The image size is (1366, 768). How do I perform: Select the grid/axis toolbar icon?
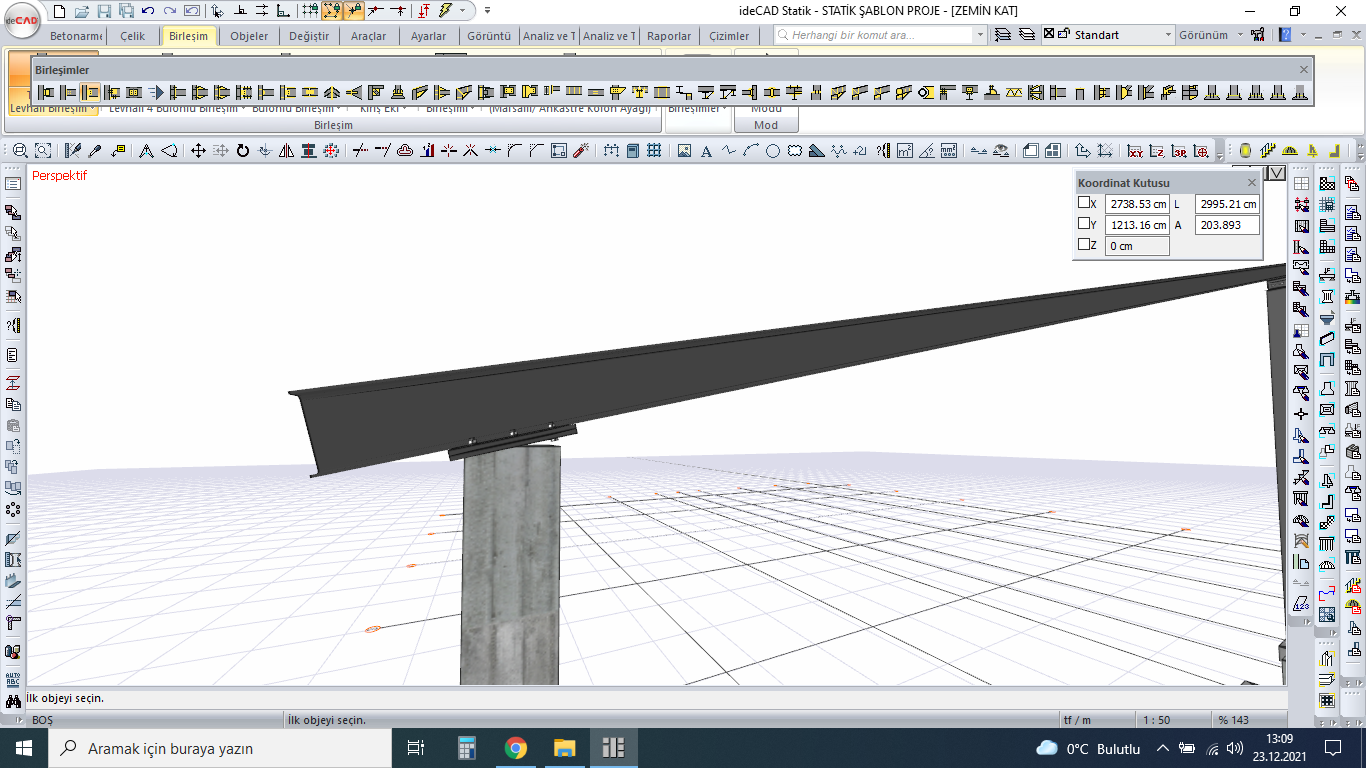[x=655, y=151]
